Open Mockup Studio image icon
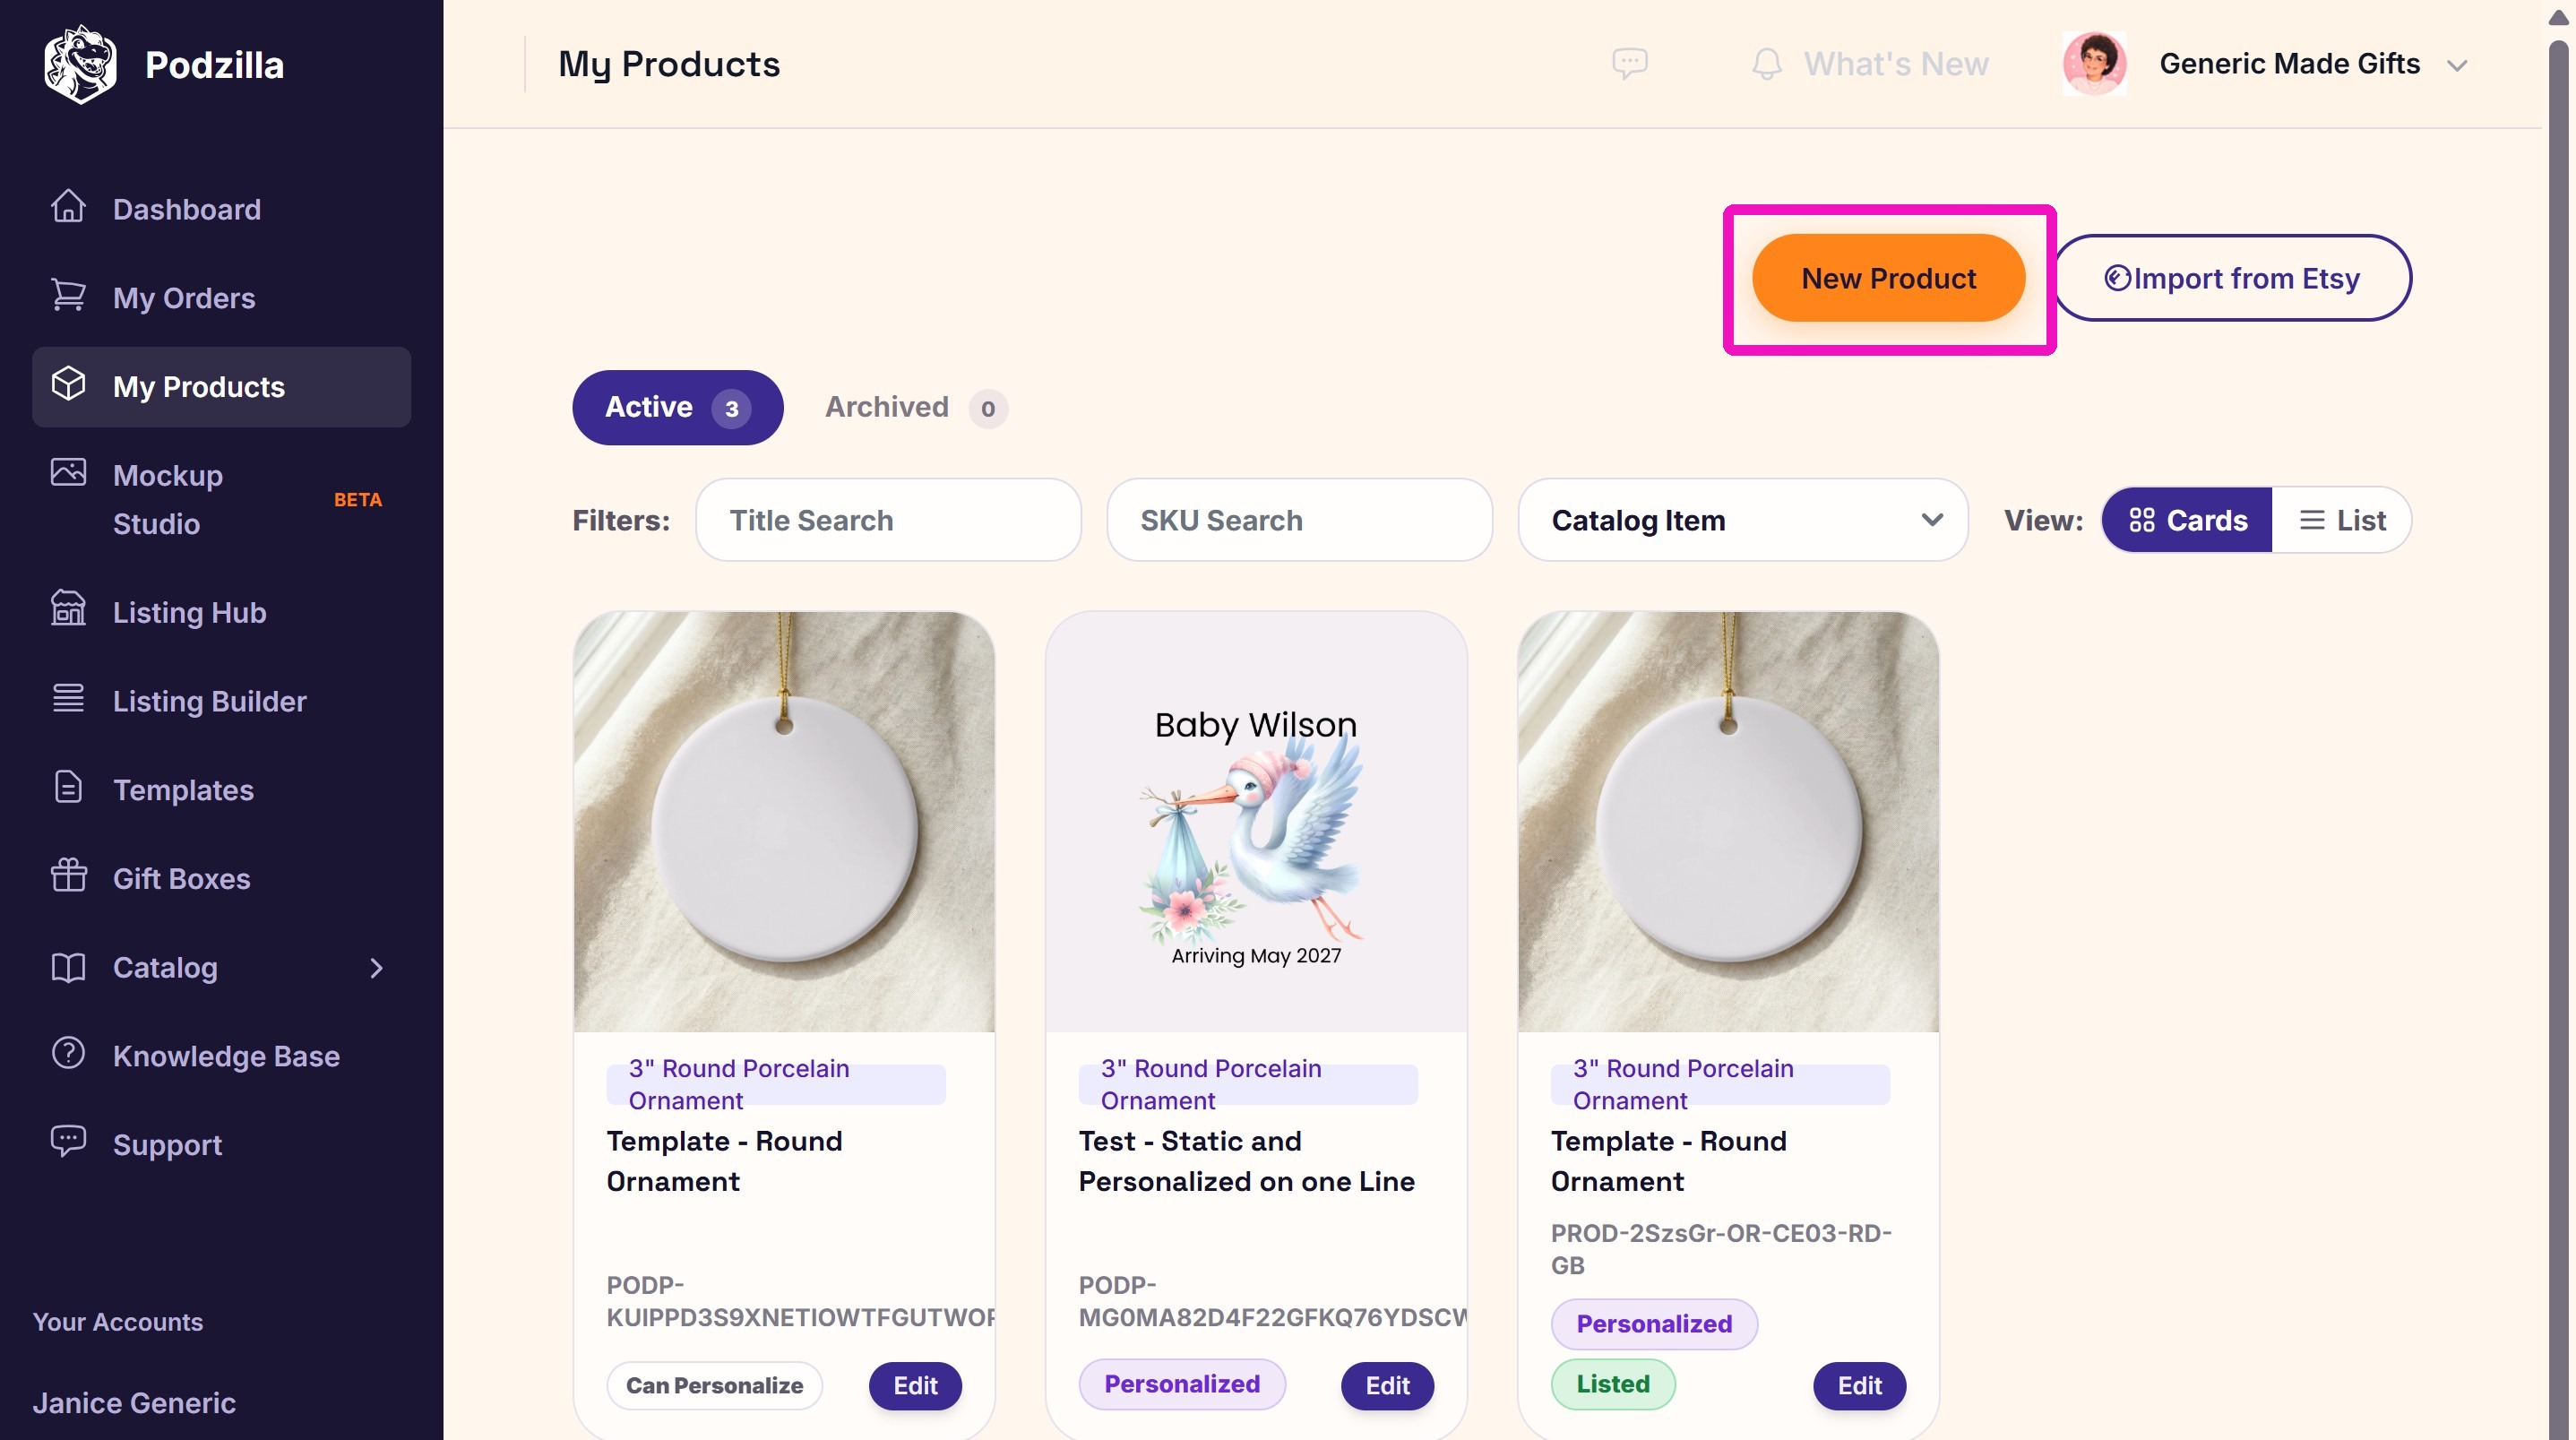This screenshot has height=1440, width=2576. tap(68, 472)
